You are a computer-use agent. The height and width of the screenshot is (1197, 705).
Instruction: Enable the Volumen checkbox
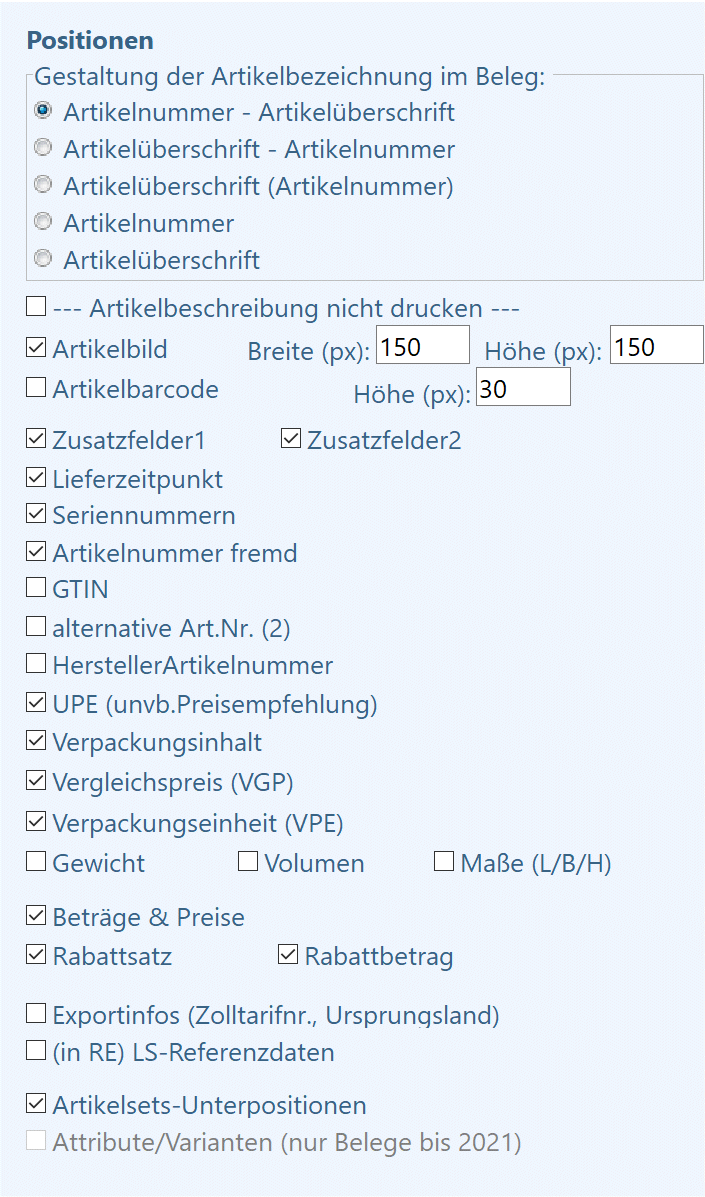point(248,862)
